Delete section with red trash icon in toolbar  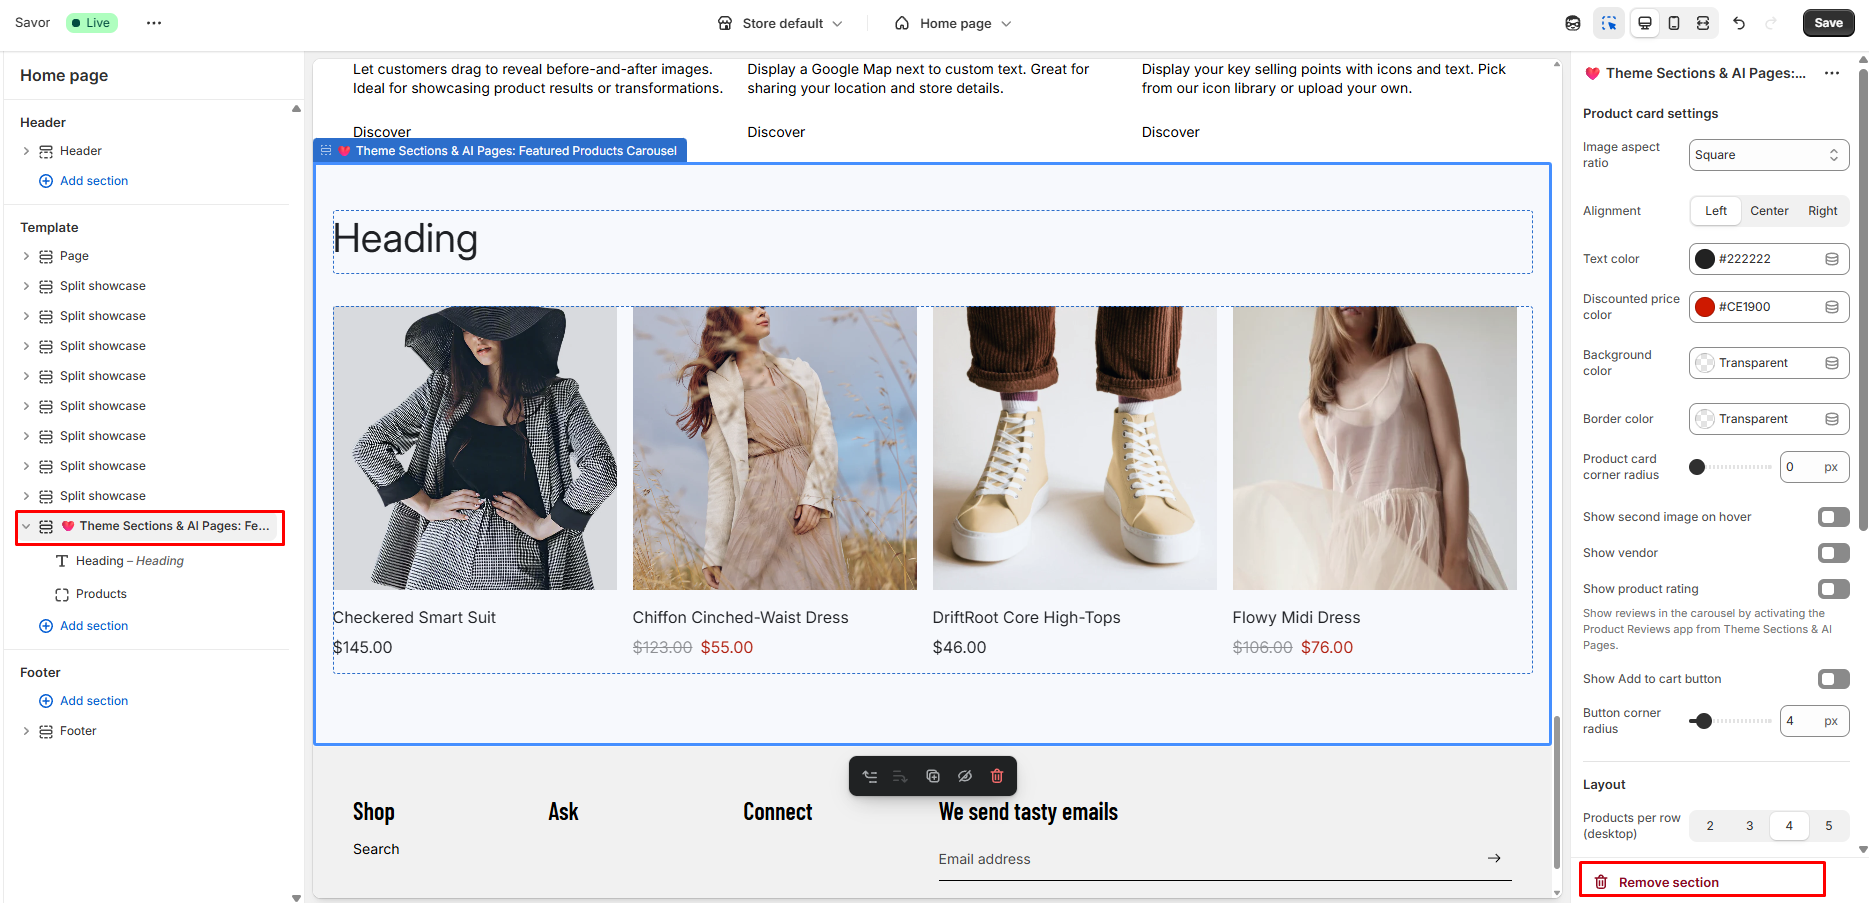[997, 776]
